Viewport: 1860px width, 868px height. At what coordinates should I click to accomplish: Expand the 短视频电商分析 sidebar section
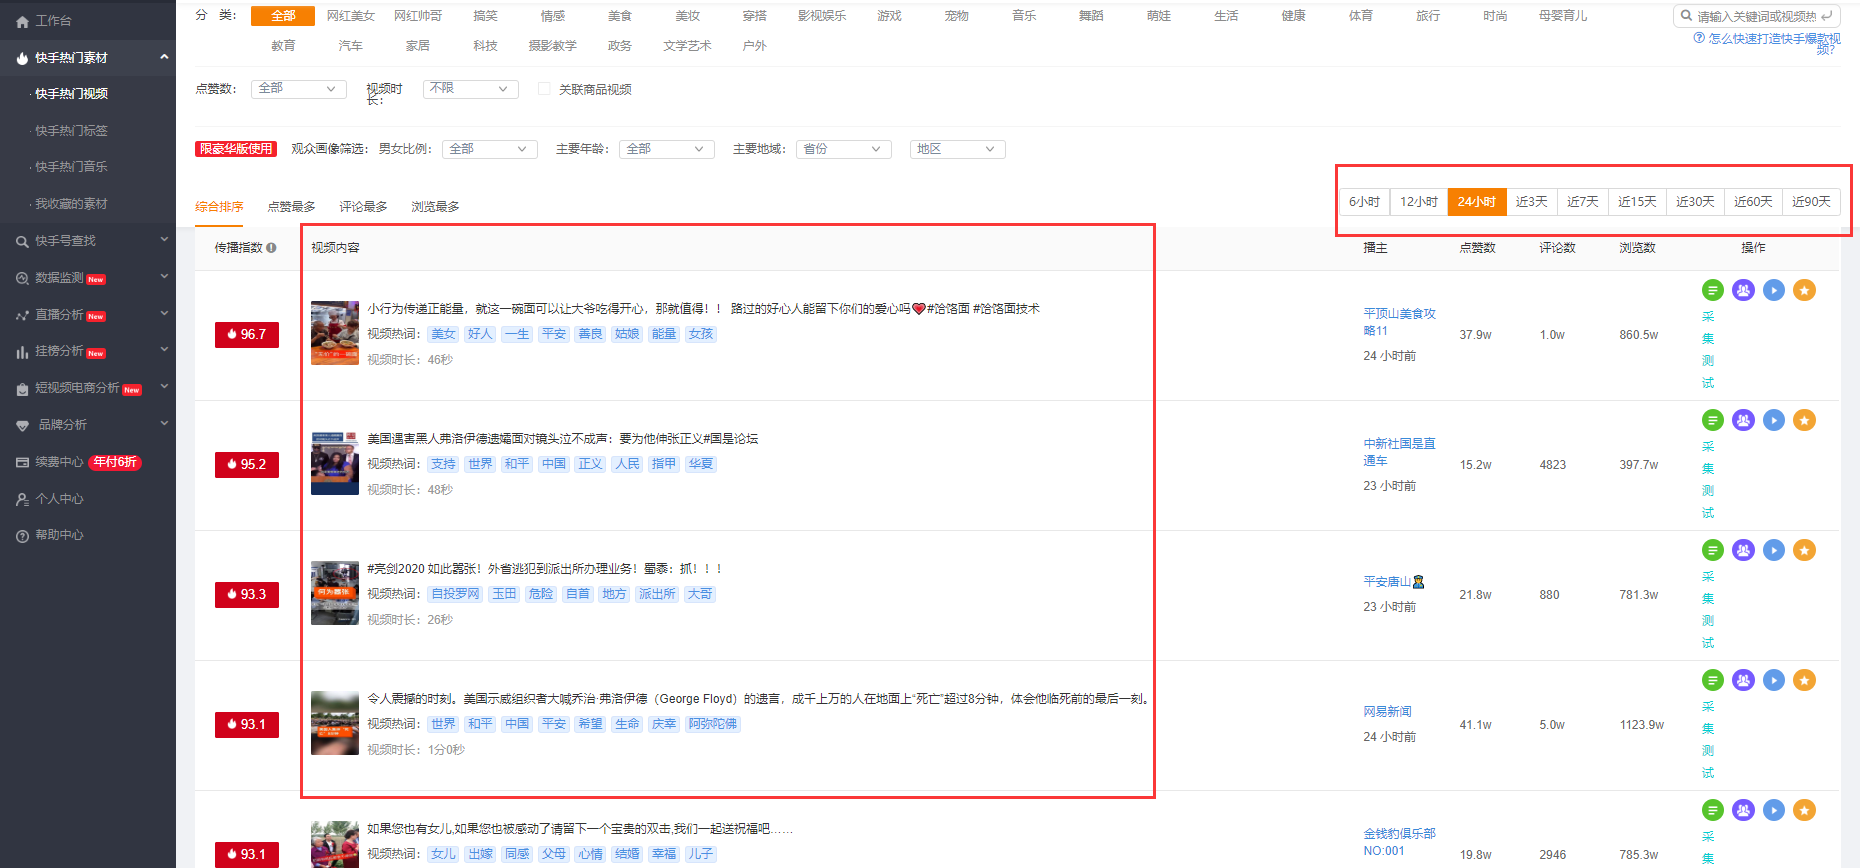(x=164, y=387)
